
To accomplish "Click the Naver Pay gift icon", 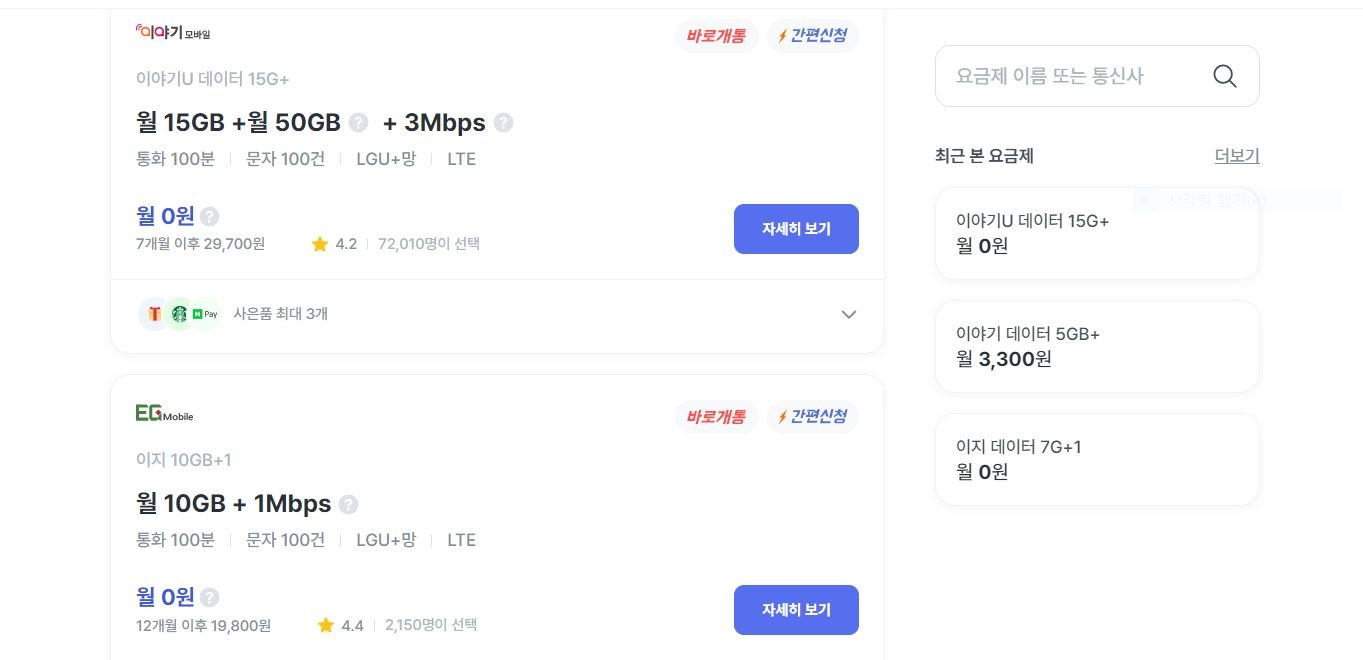I will tap(205, 314).
